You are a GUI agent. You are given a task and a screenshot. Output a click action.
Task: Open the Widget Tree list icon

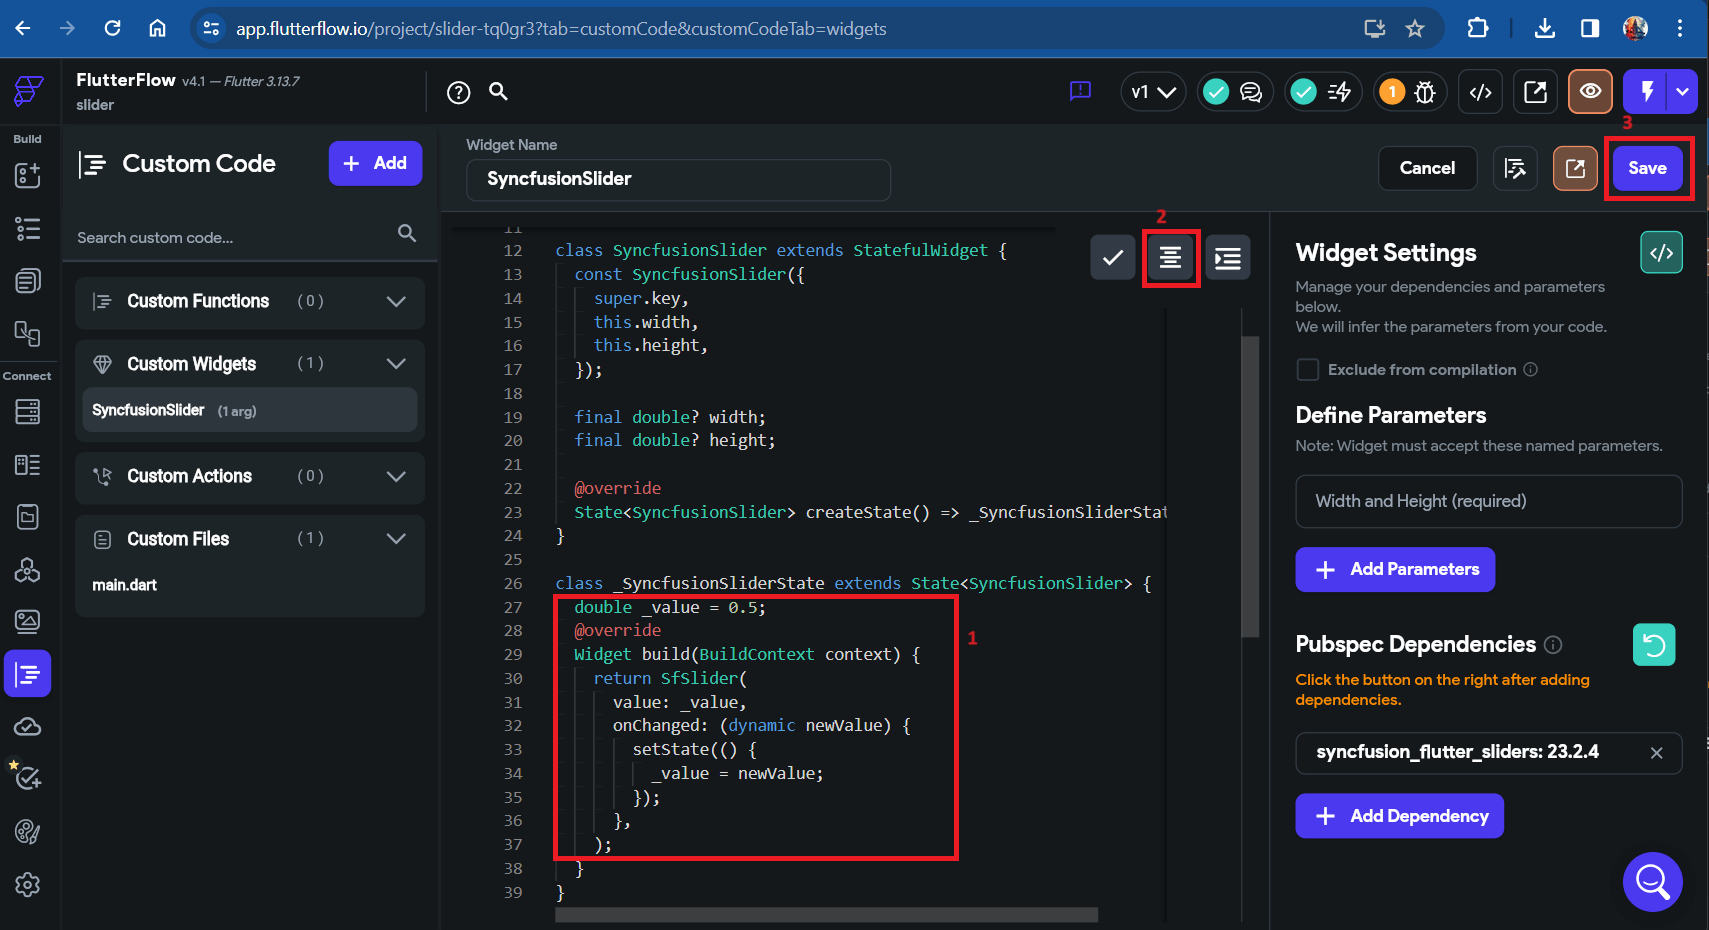click(28, 228)
